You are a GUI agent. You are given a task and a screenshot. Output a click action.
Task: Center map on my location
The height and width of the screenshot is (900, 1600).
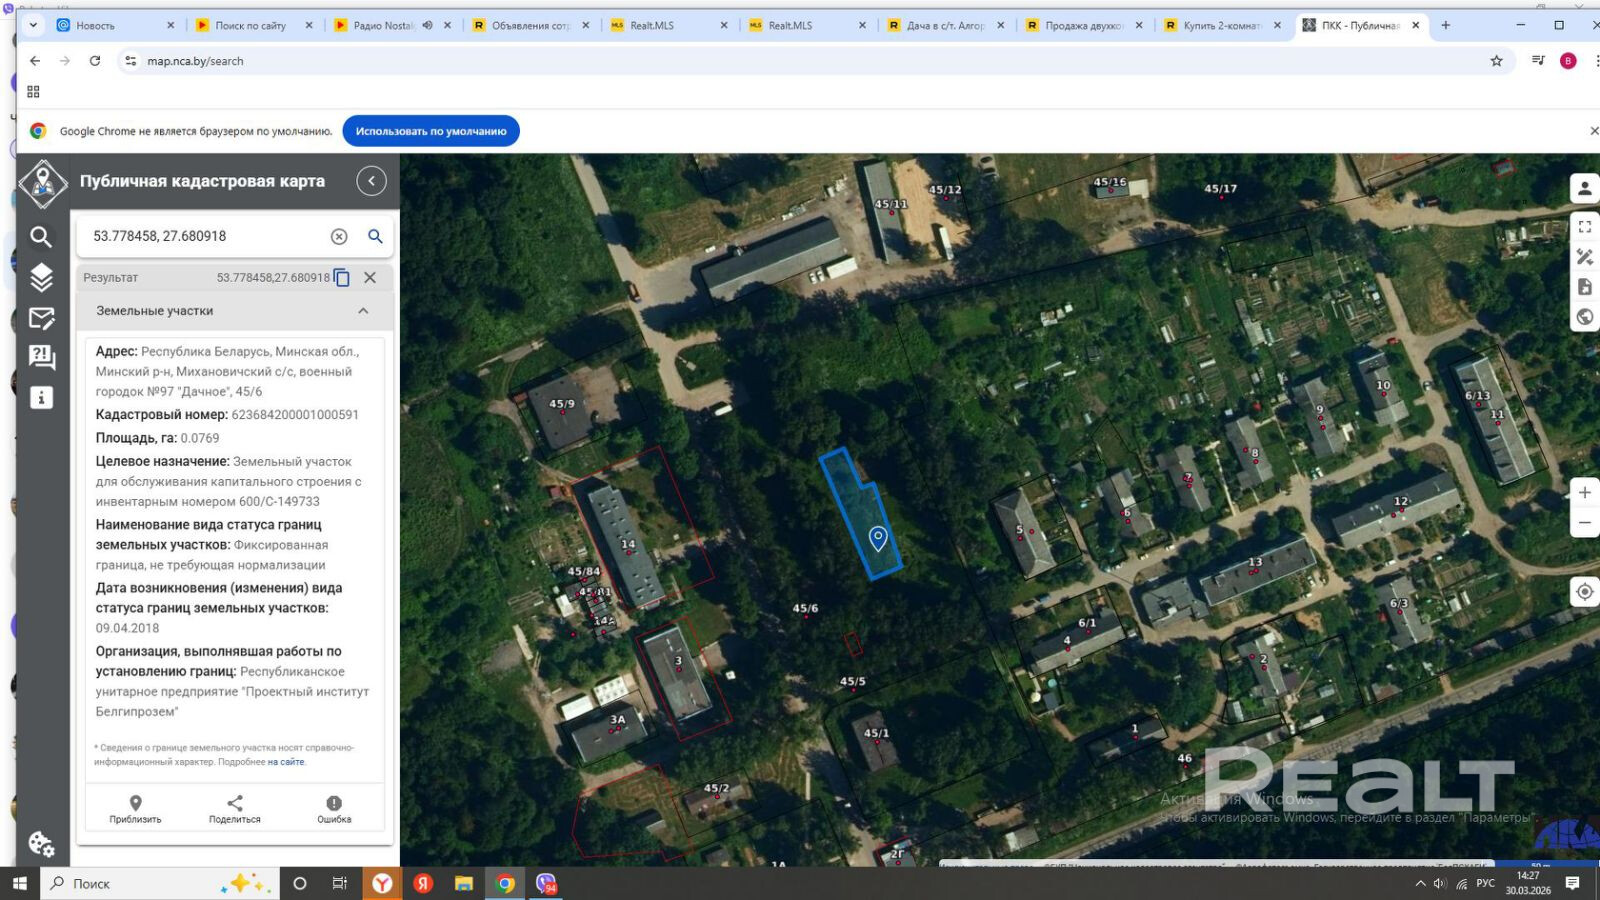tap(1584, 592)
